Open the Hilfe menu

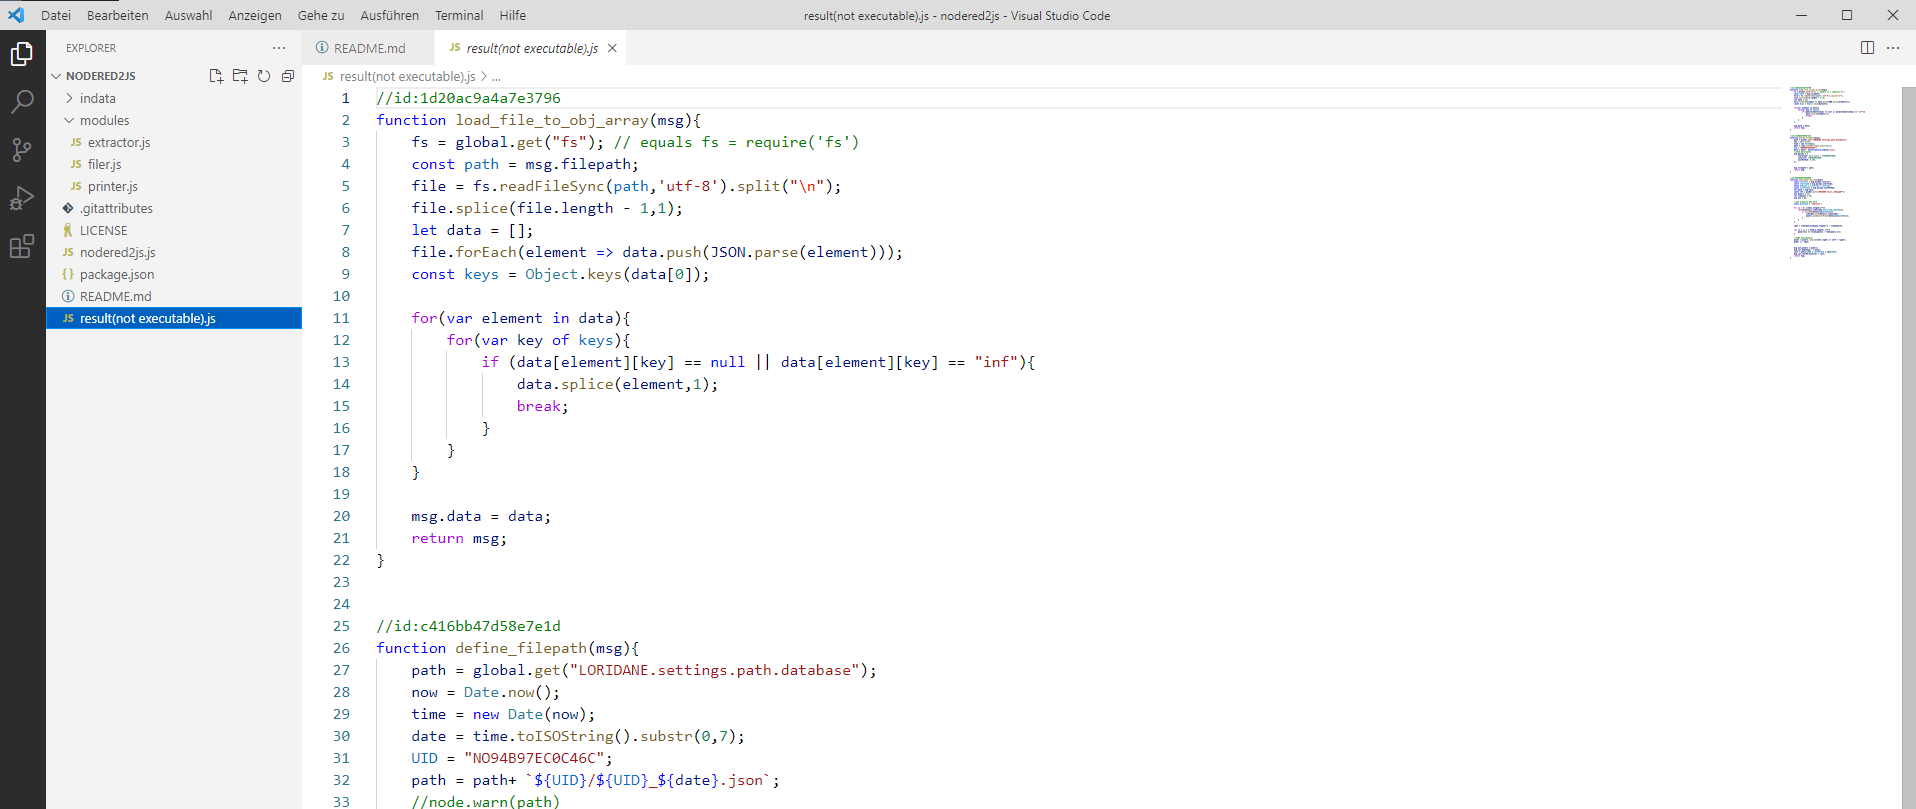[x=513, y=15]
